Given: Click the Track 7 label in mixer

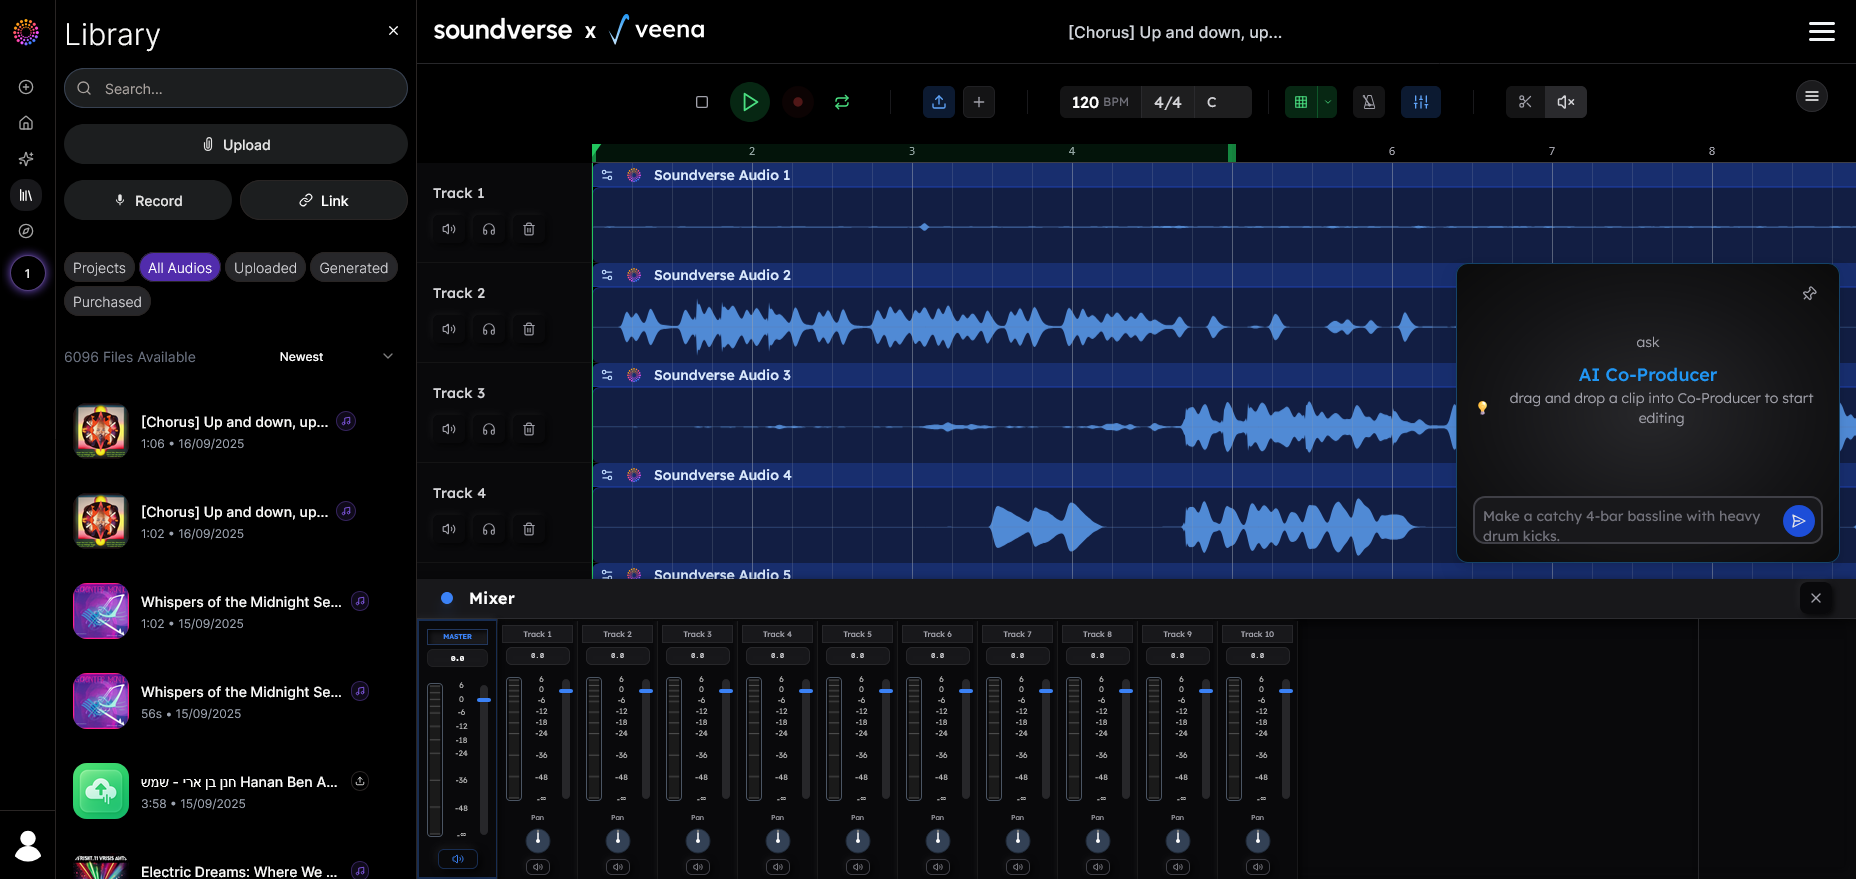Looking at the screenshot, I should 1017,634.
